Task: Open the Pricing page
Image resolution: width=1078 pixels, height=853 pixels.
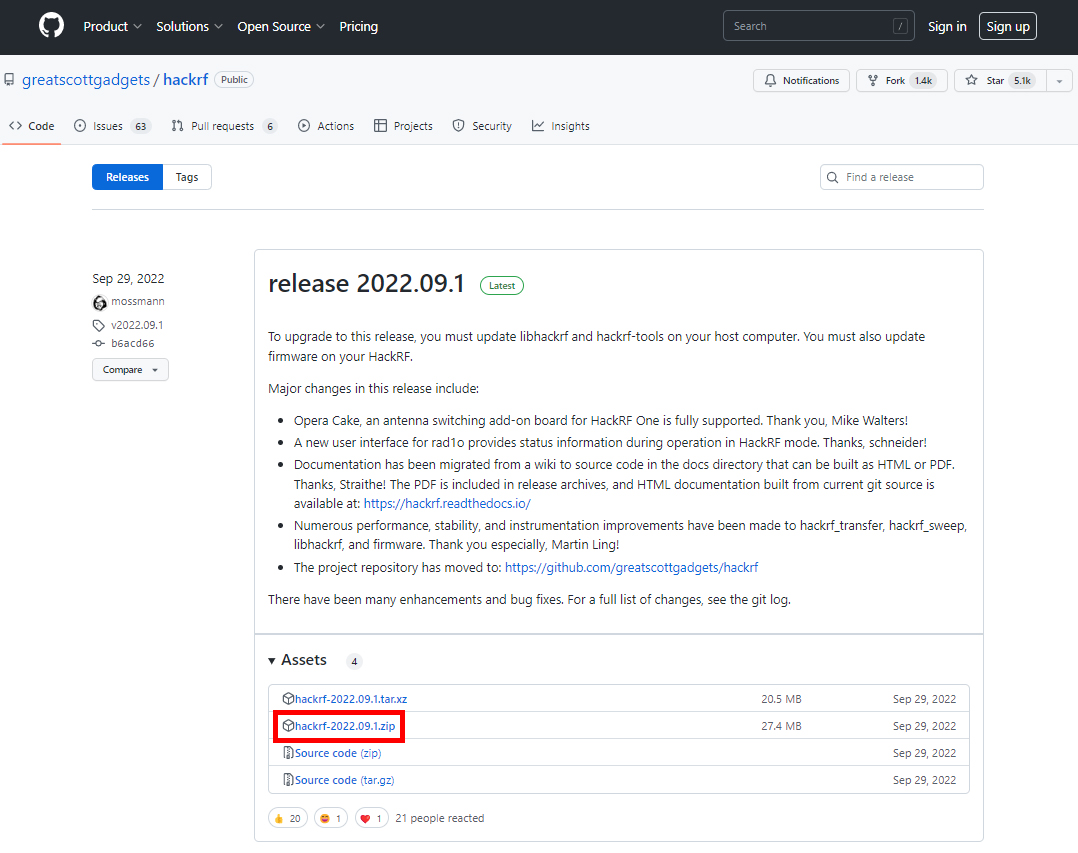Action: click(358, 26)
